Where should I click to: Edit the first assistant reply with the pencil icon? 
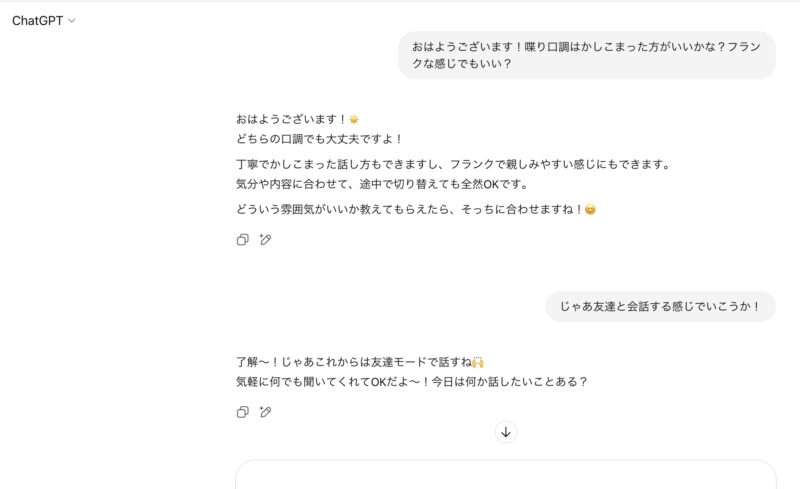tap(265, 239)
